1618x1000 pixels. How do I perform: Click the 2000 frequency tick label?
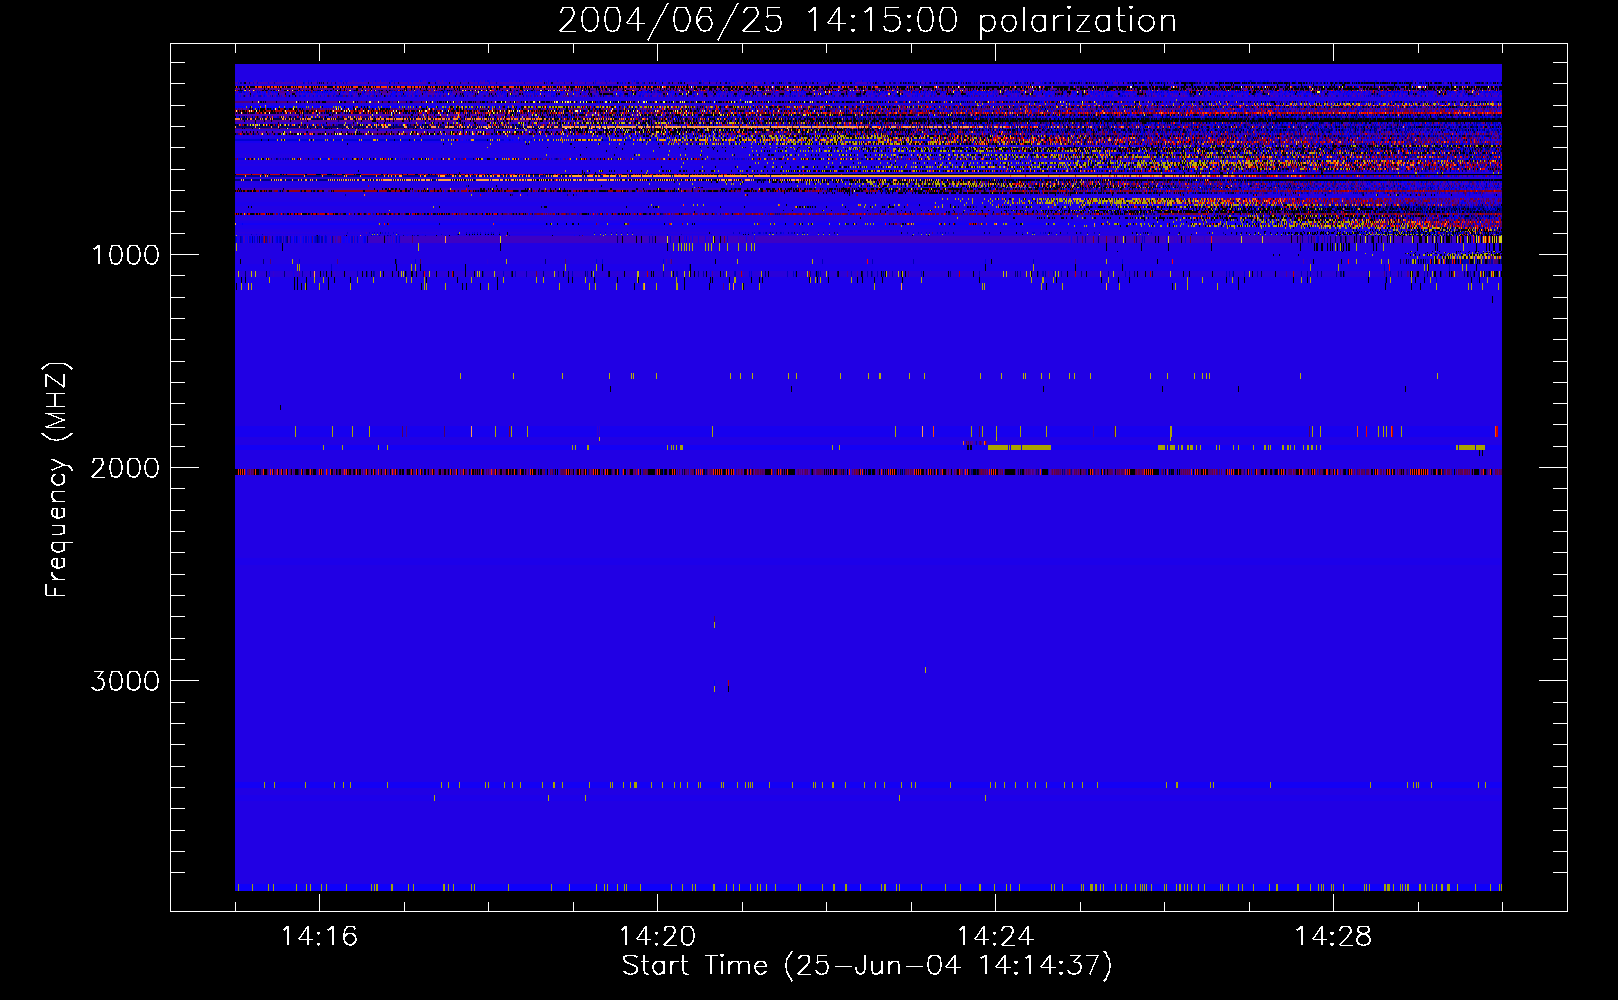tap(125, 468)
